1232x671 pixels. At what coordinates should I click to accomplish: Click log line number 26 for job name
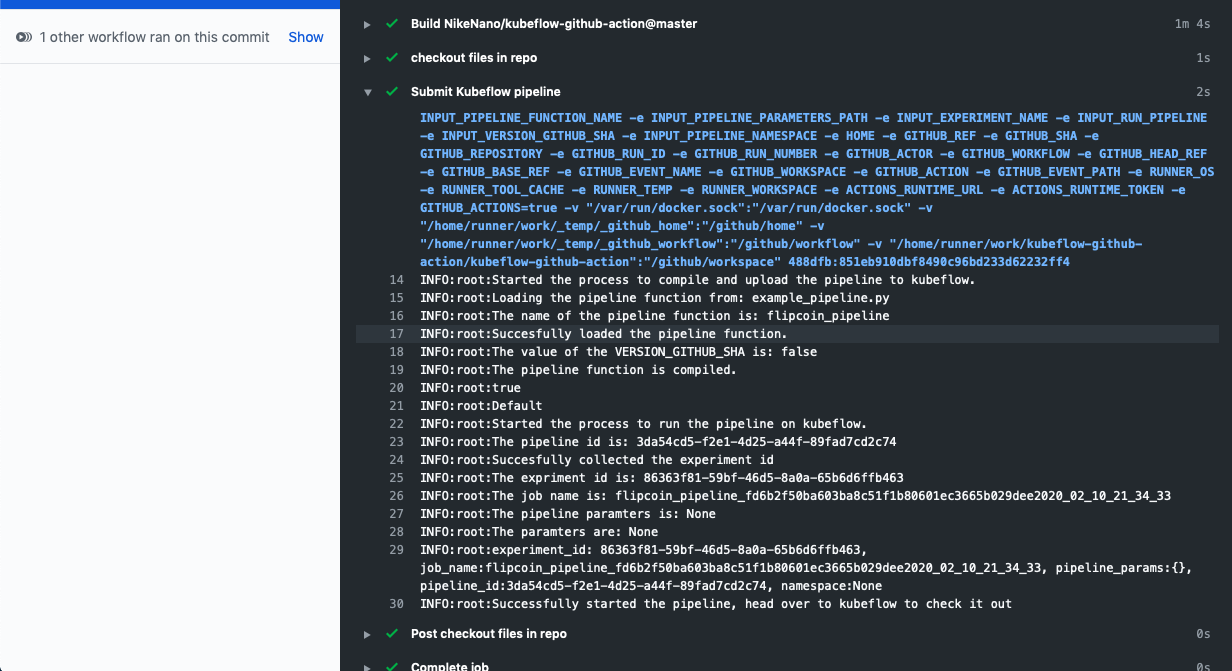tap(396, 496)
